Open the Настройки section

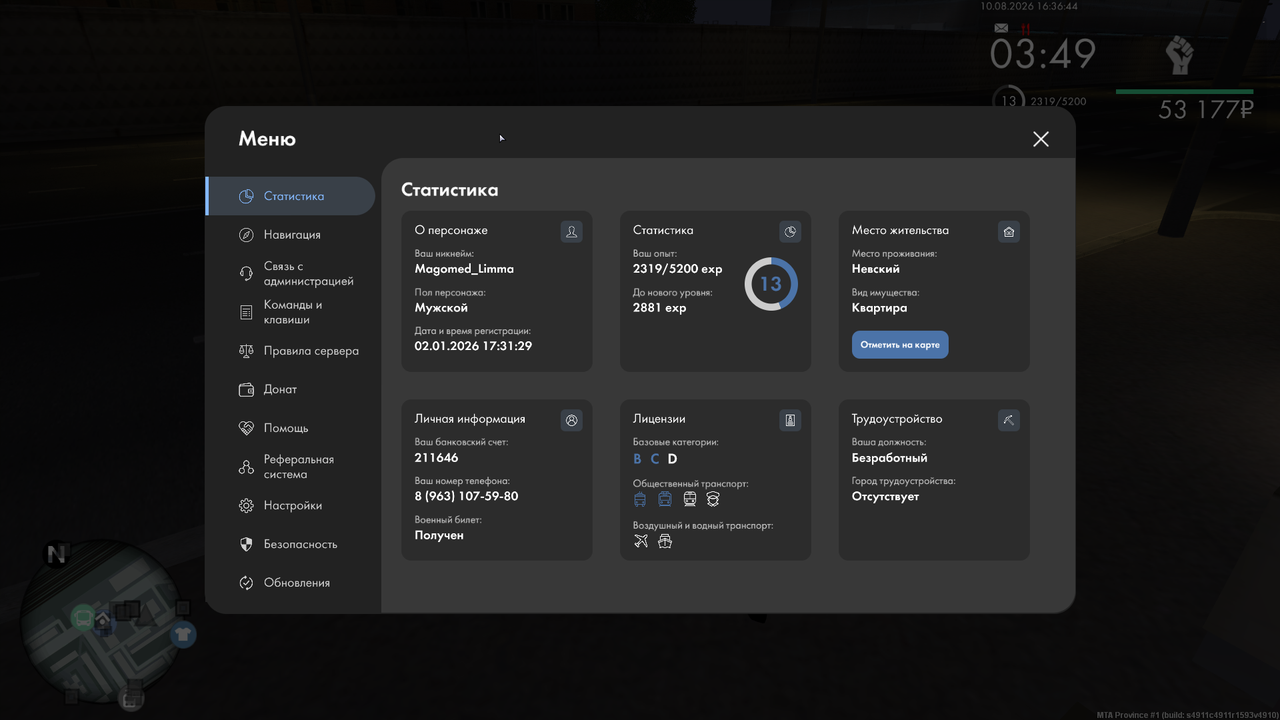290,506
